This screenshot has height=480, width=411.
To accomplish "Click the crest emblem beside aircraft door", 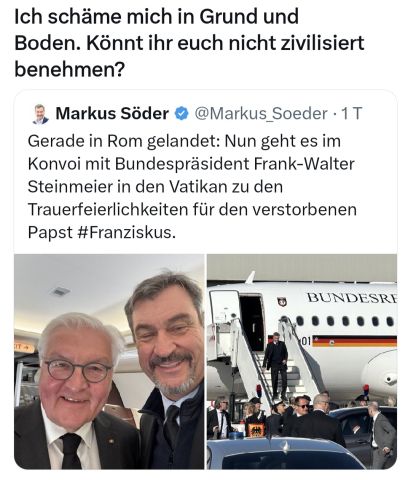I will (x=282, y=302).
